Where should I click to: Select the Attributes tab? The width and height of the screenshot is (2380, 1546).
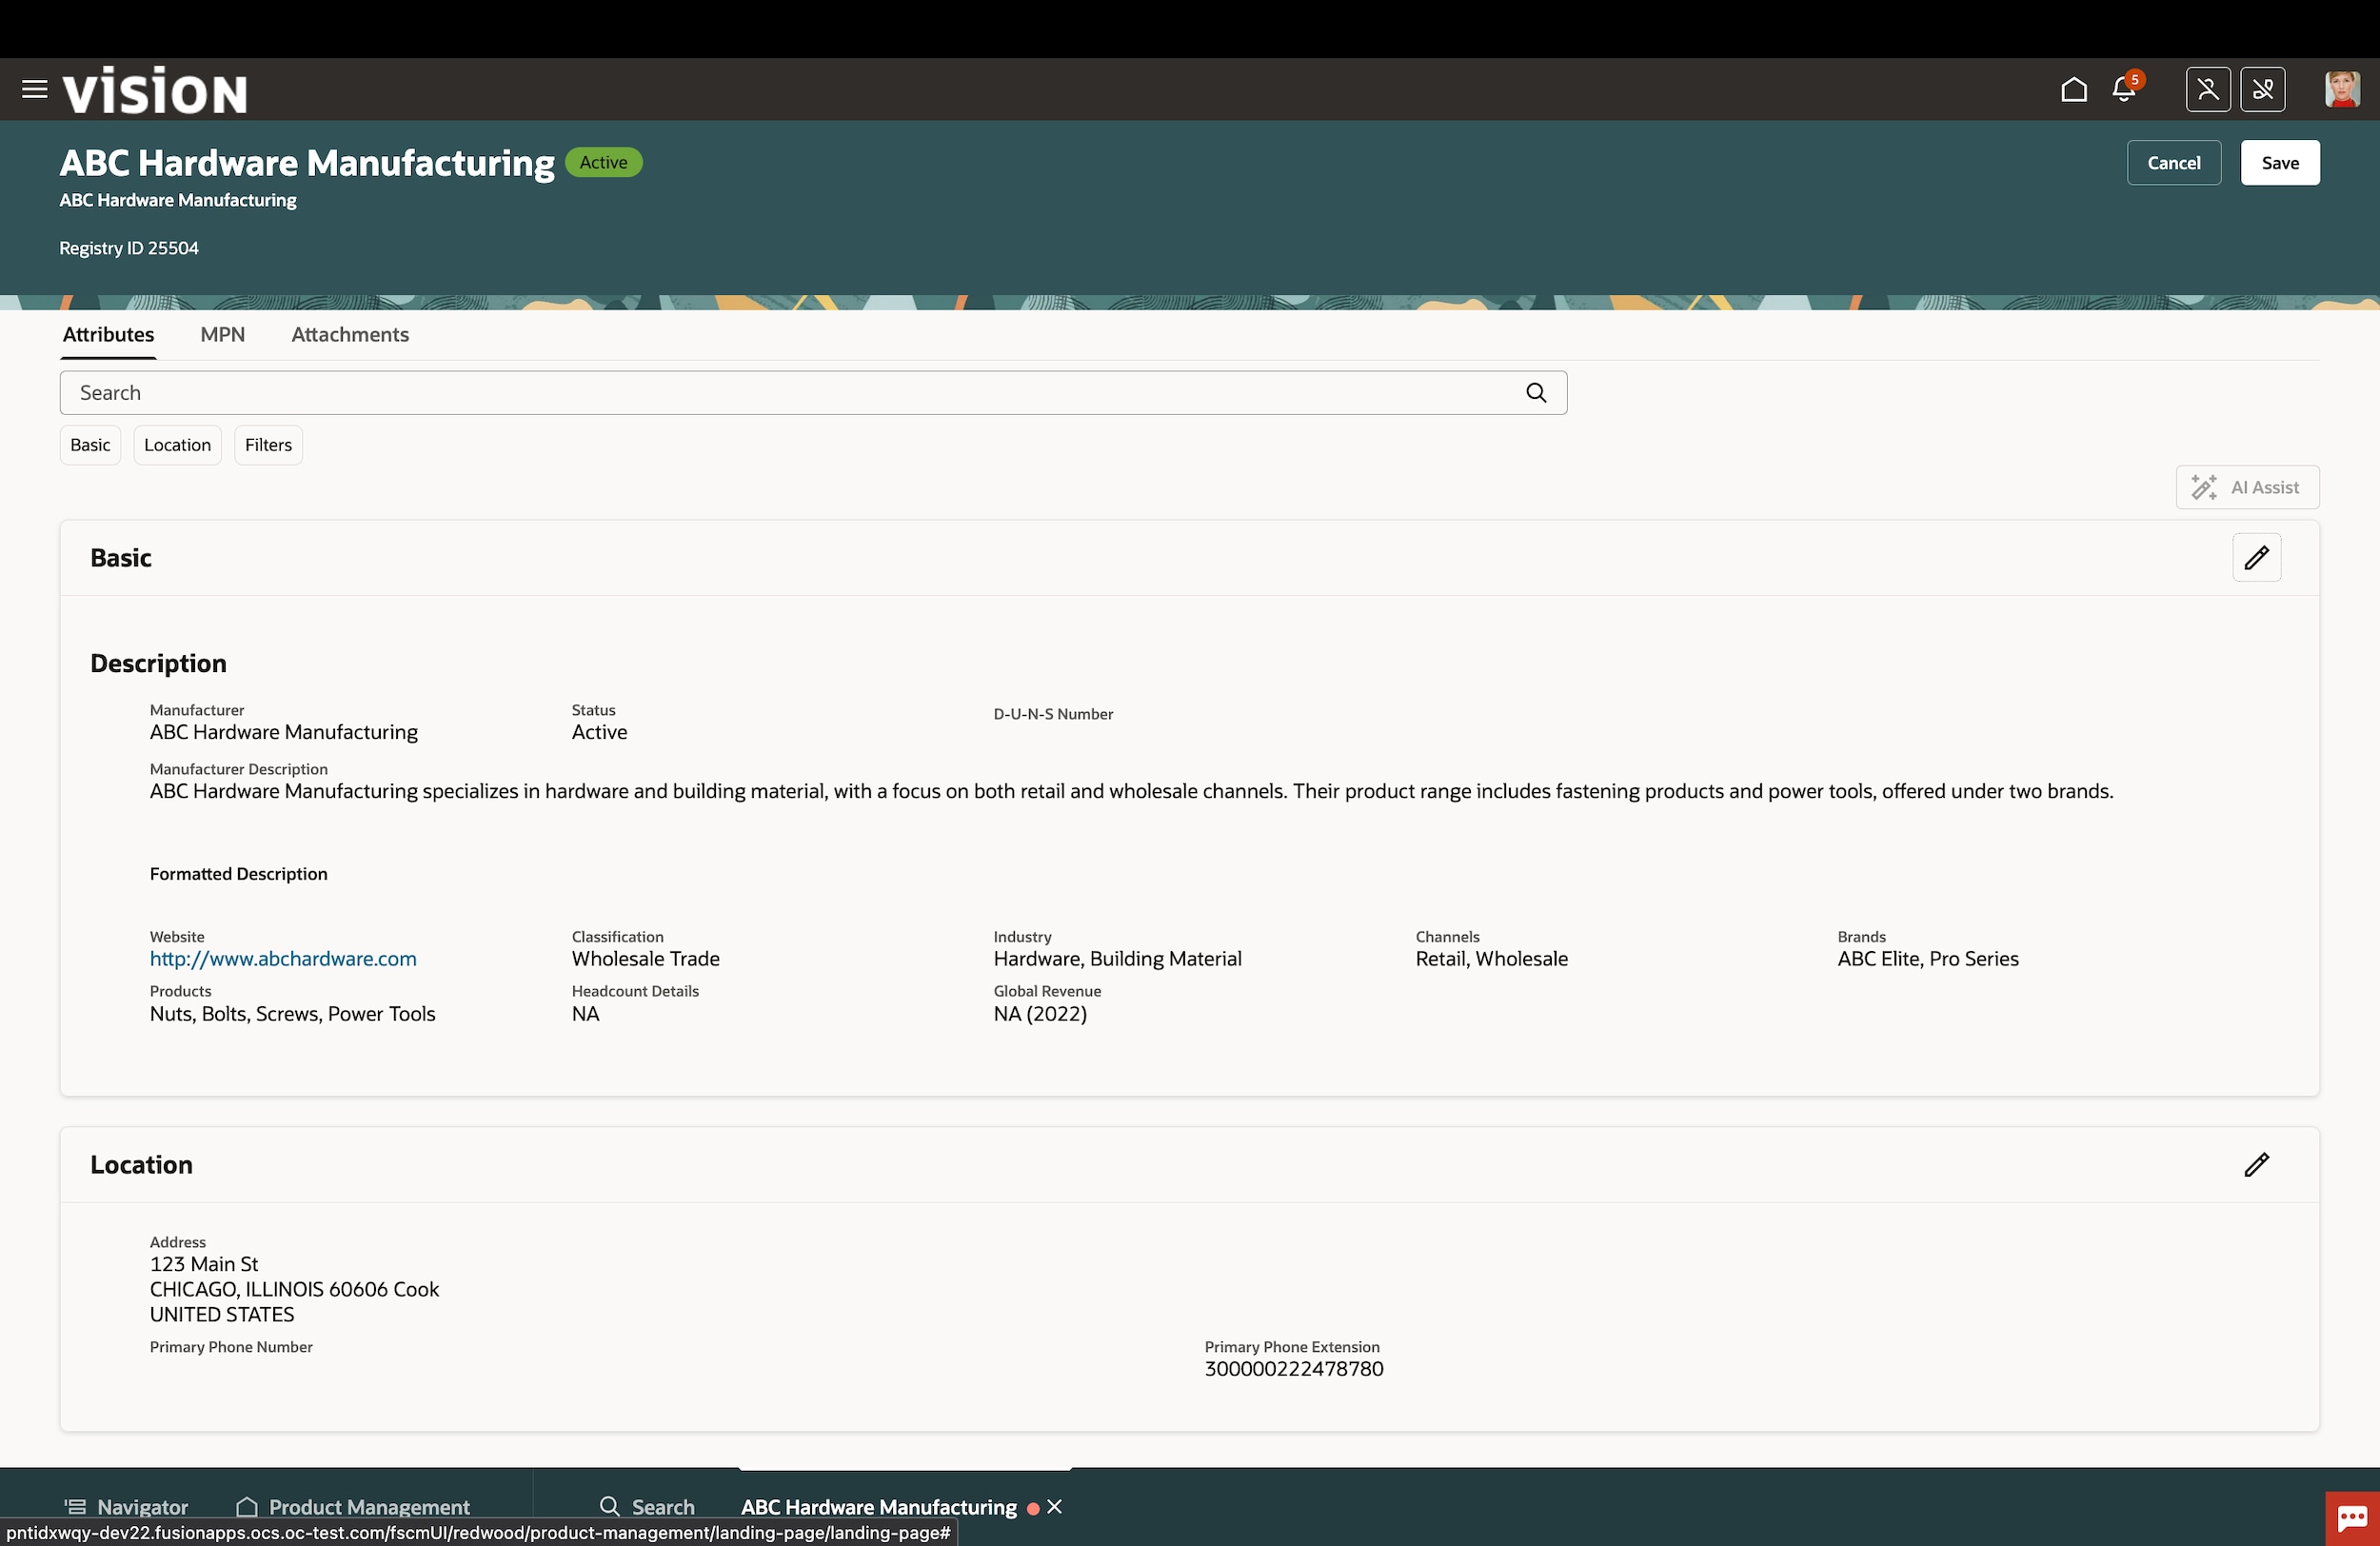(108, 335)
